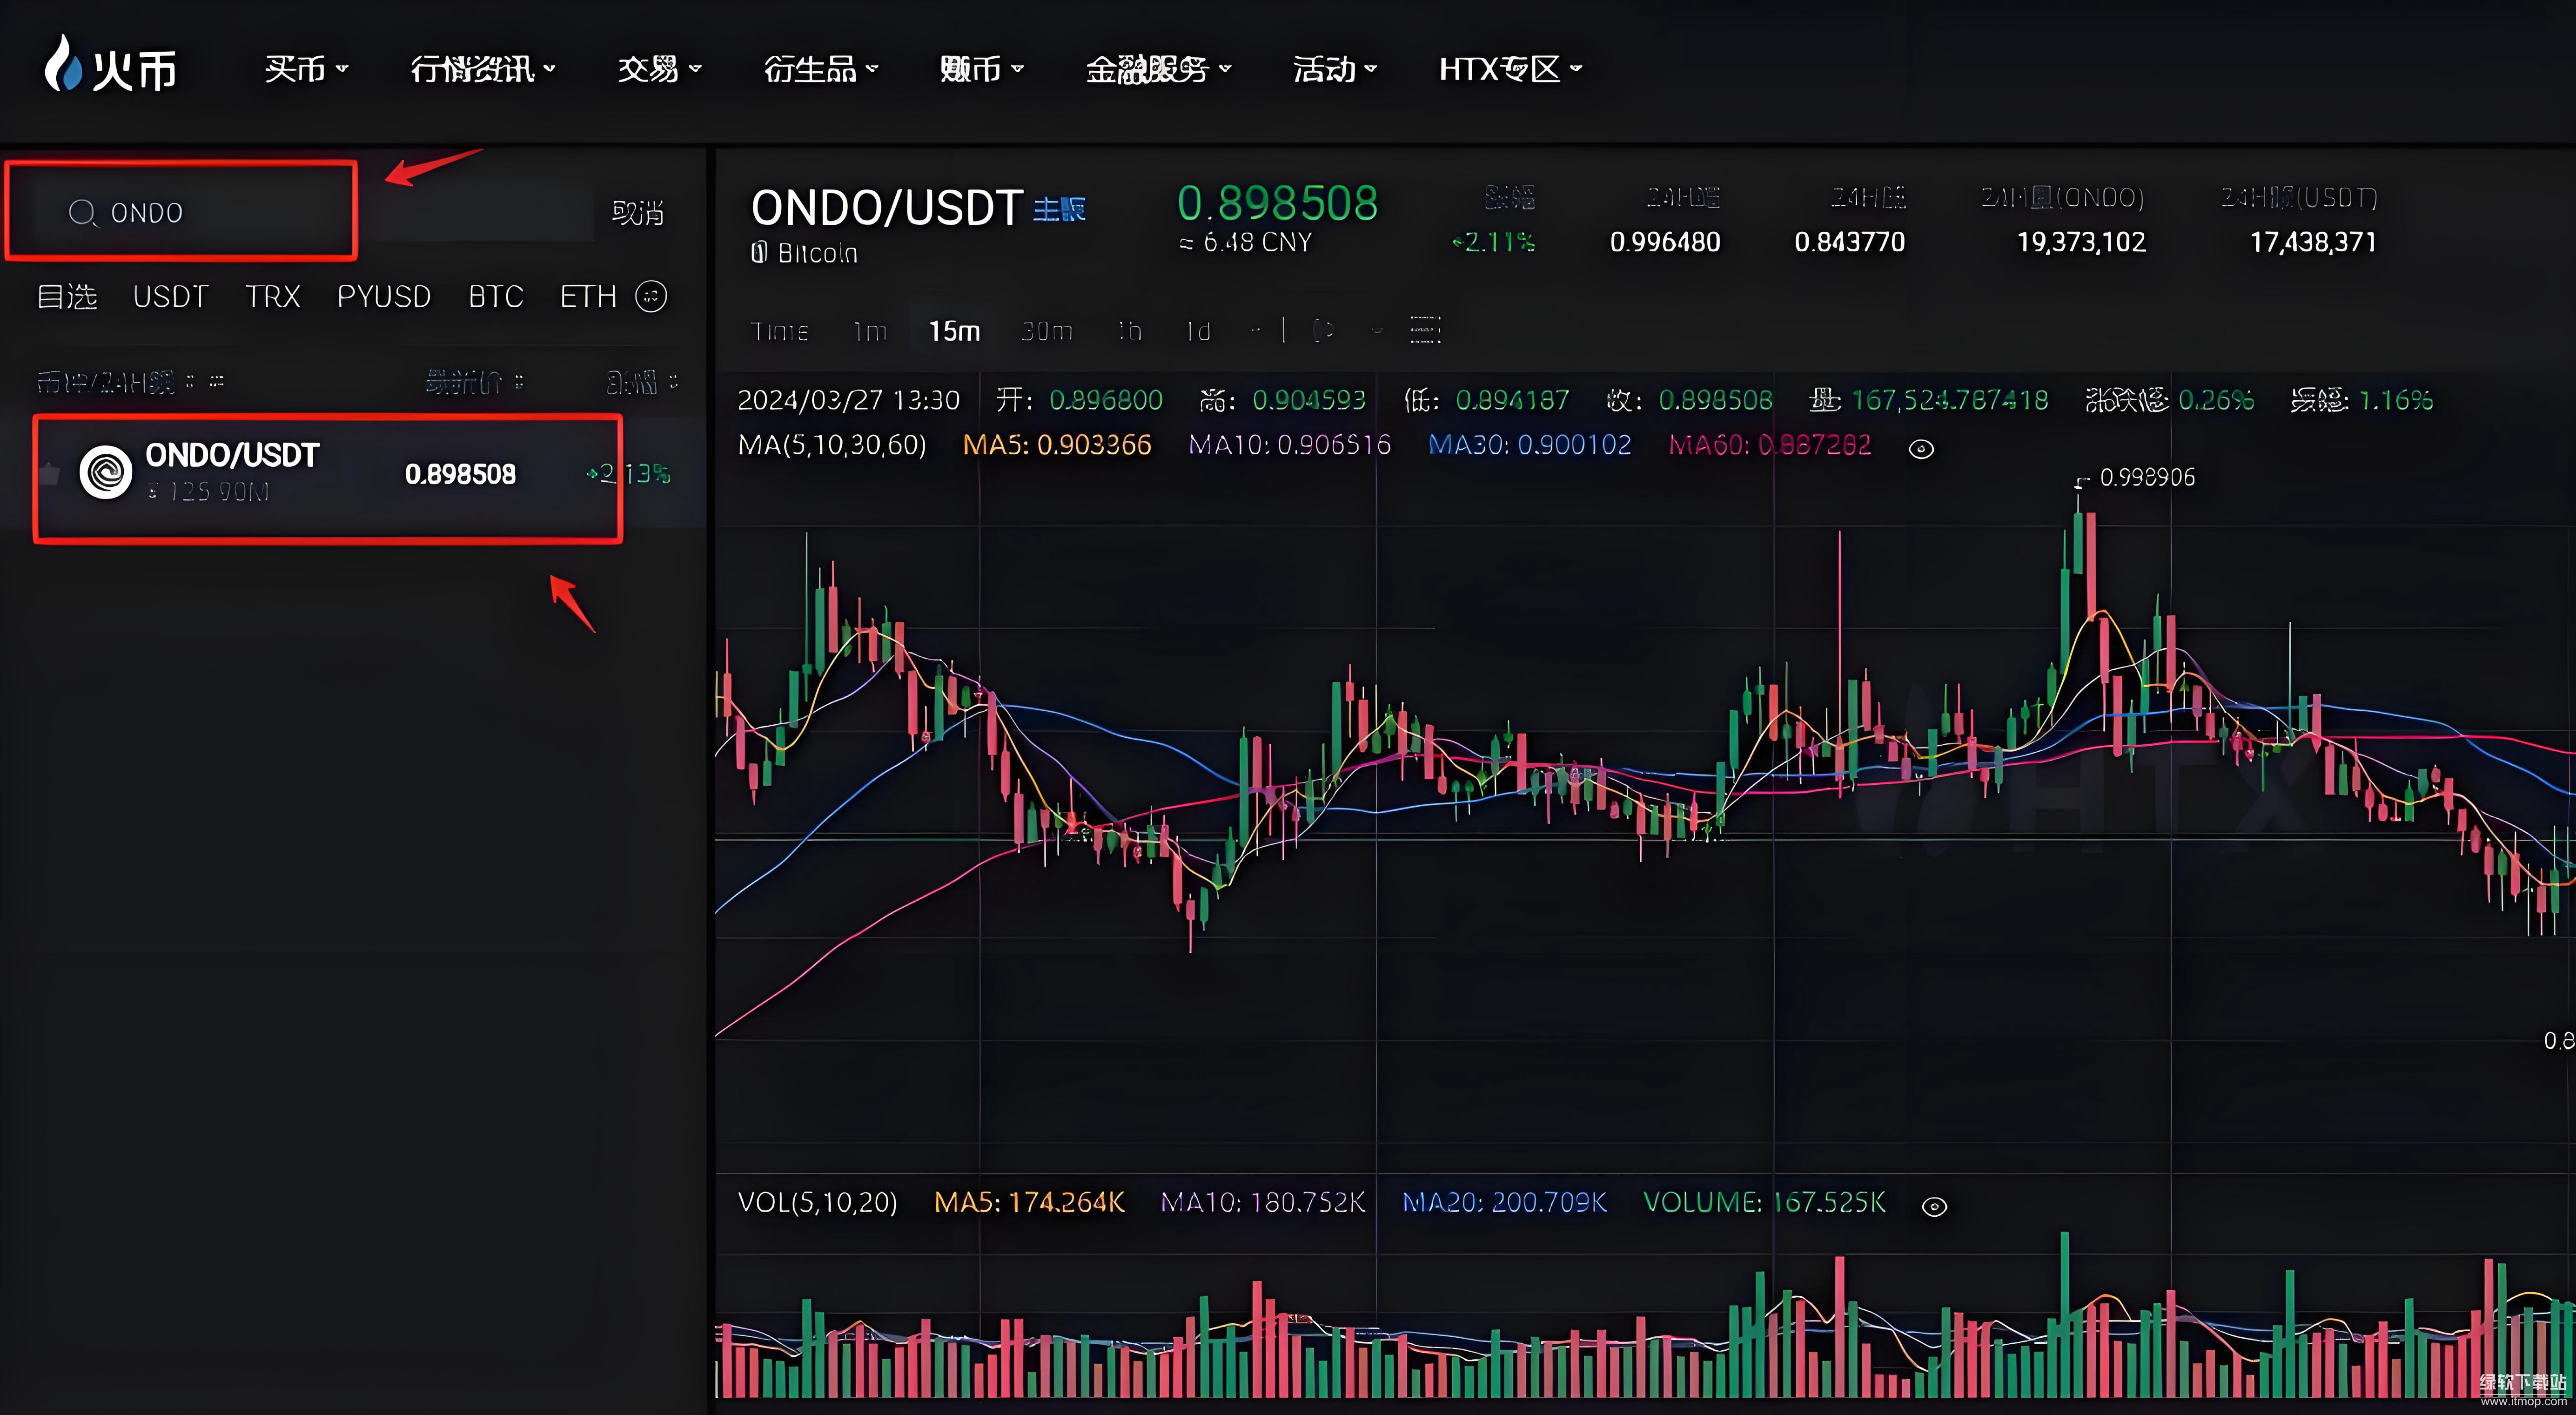
Task: Click the 24H volume 19,373,102
Action: click(x=2081, y=242)
